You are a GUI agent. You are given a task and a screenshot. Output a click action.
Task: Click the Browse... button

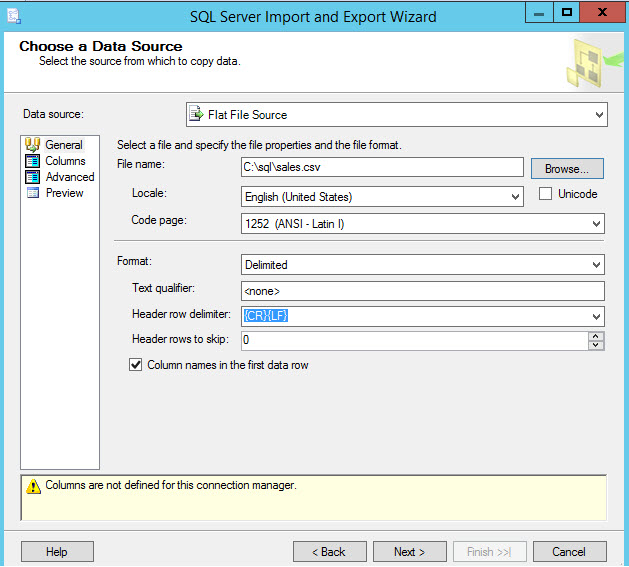point(567,169)
